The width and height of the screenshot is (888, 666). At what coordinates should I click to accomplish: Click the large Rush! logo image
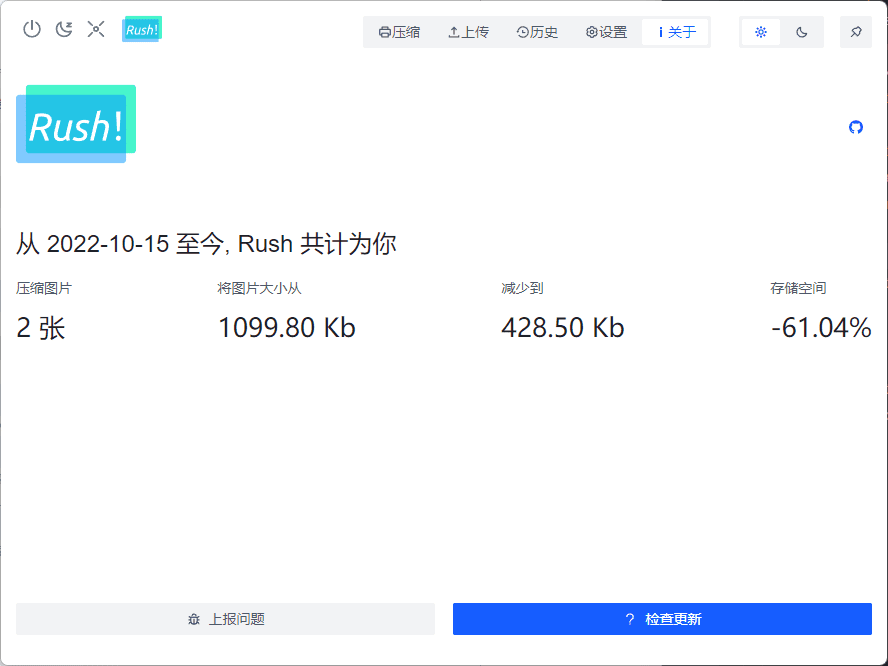pos(76,124)
